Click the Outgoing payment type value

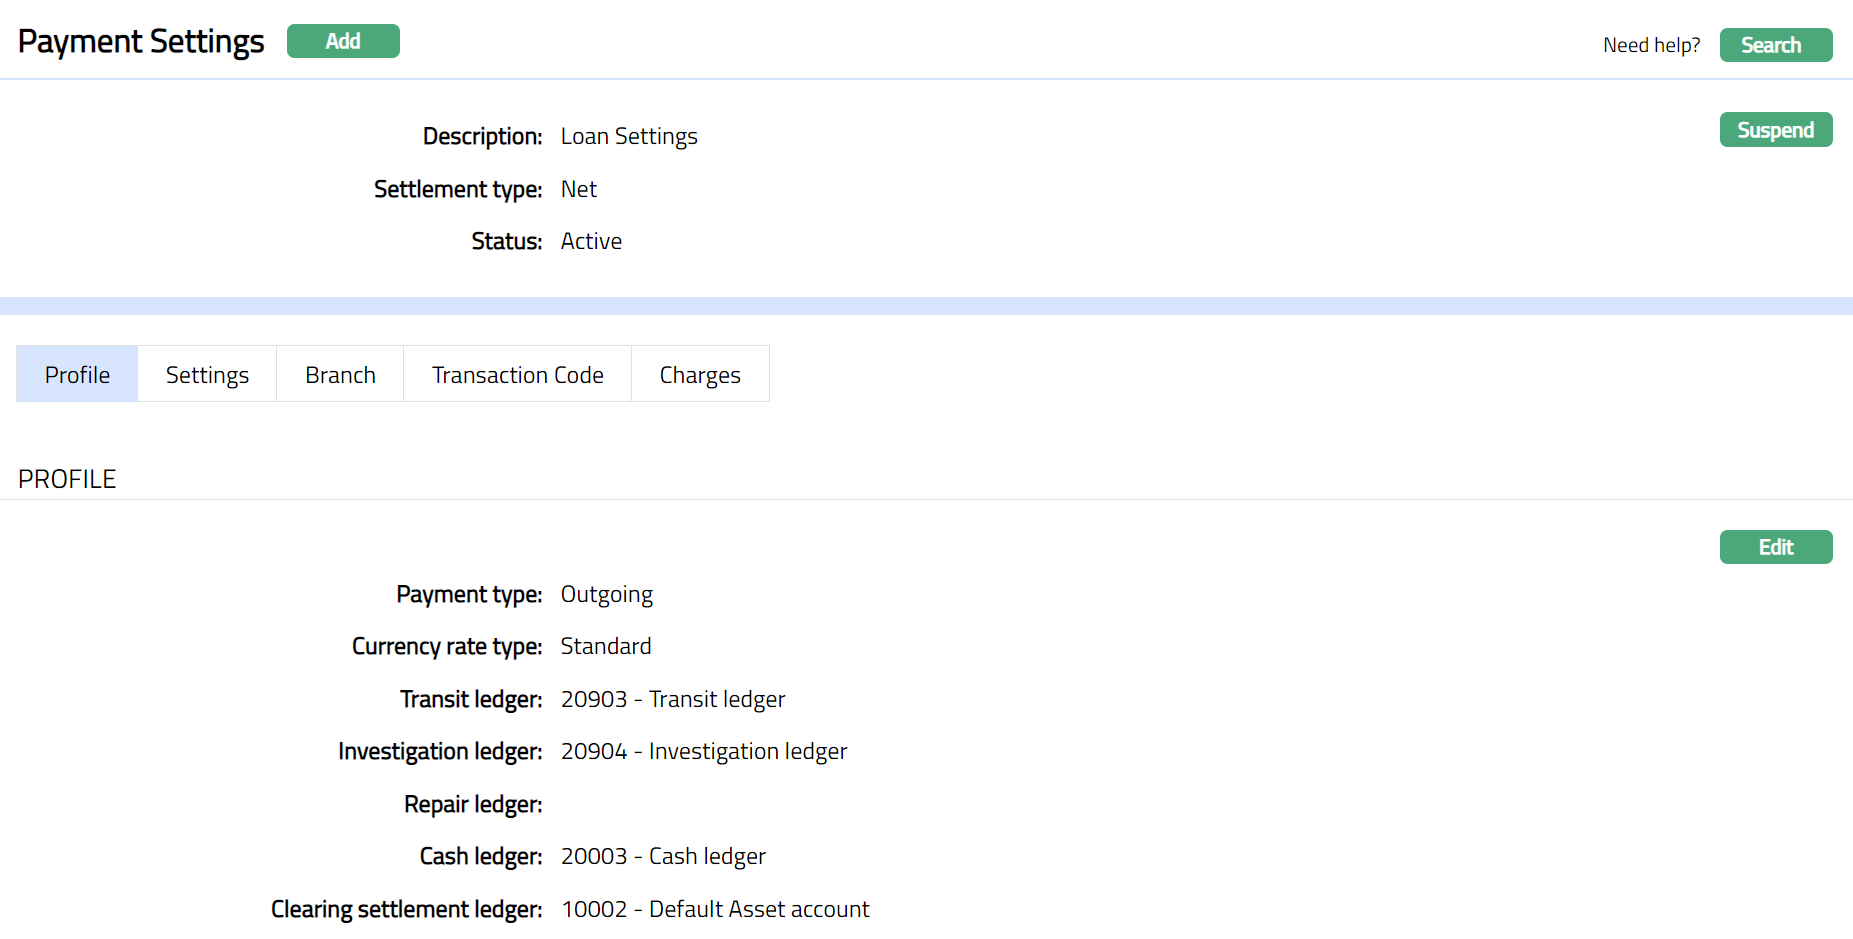606,594
